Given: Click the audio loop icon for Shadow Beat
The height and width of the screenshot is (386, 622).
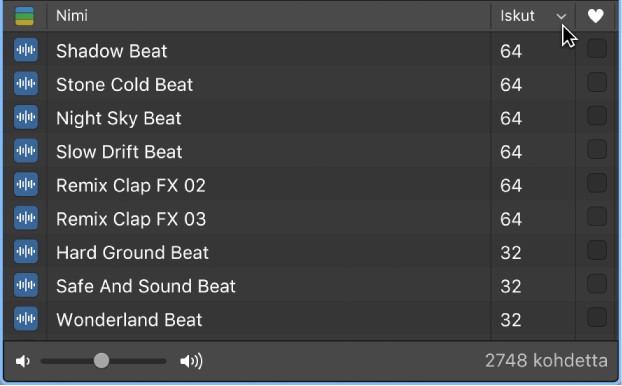Looking at the screenshot, I should (26, 50).
